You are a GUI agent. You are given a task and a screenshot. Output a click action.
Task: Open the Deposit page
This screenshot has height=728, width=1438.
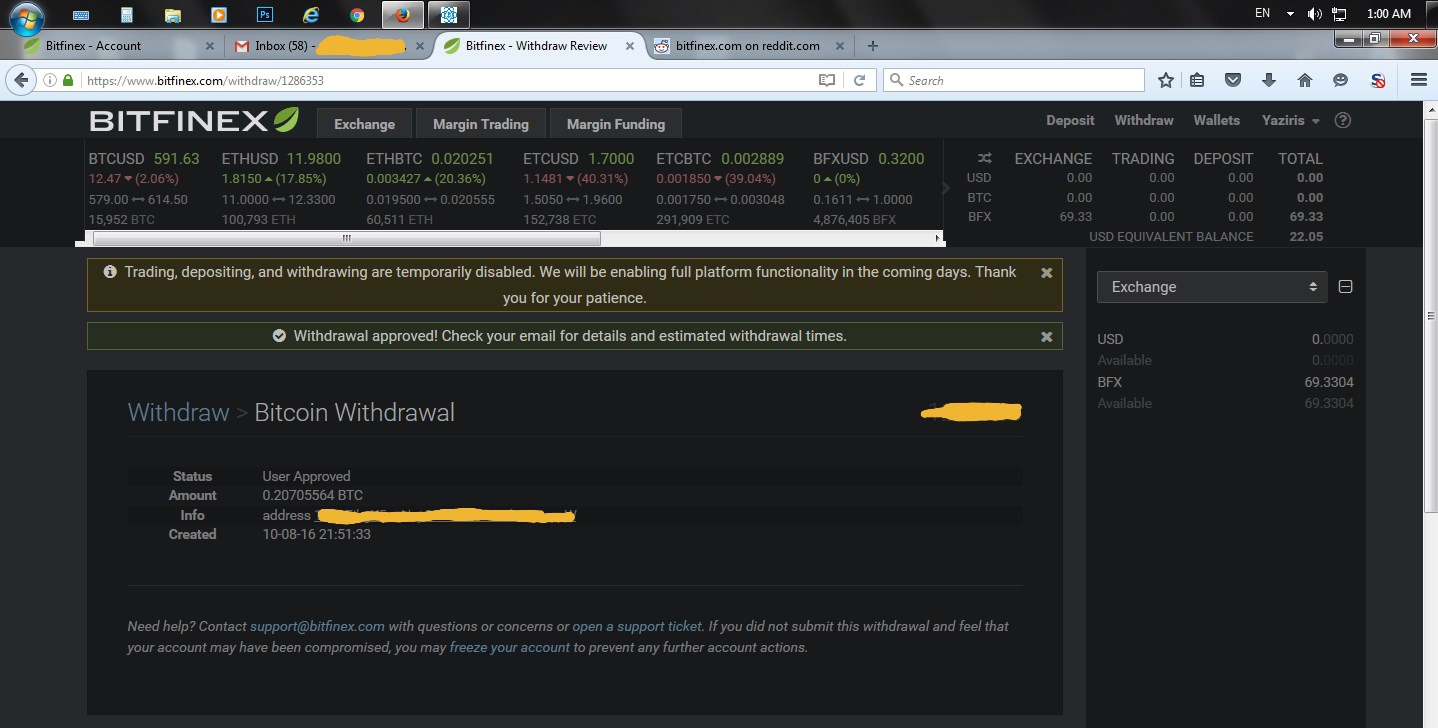[1070, 120]
